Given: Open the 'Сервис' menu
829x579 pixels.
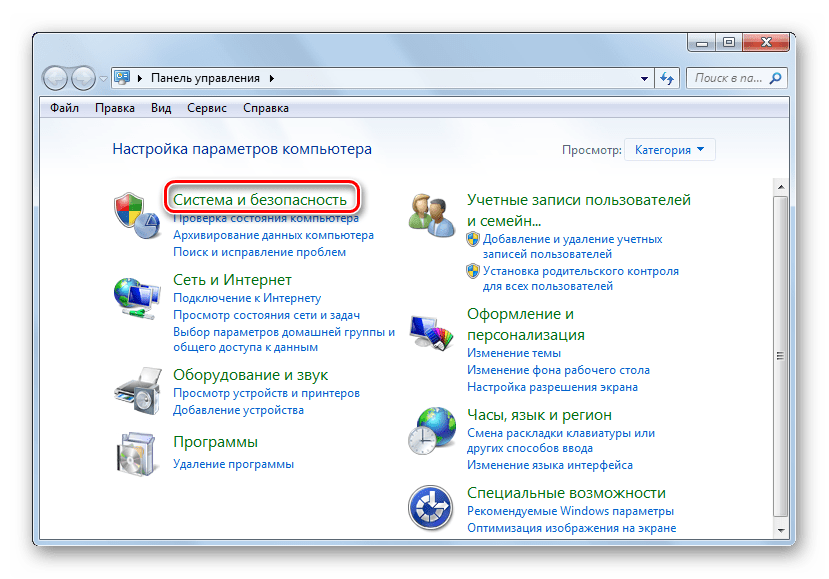Looking at the screenshot, I should 207,108.
